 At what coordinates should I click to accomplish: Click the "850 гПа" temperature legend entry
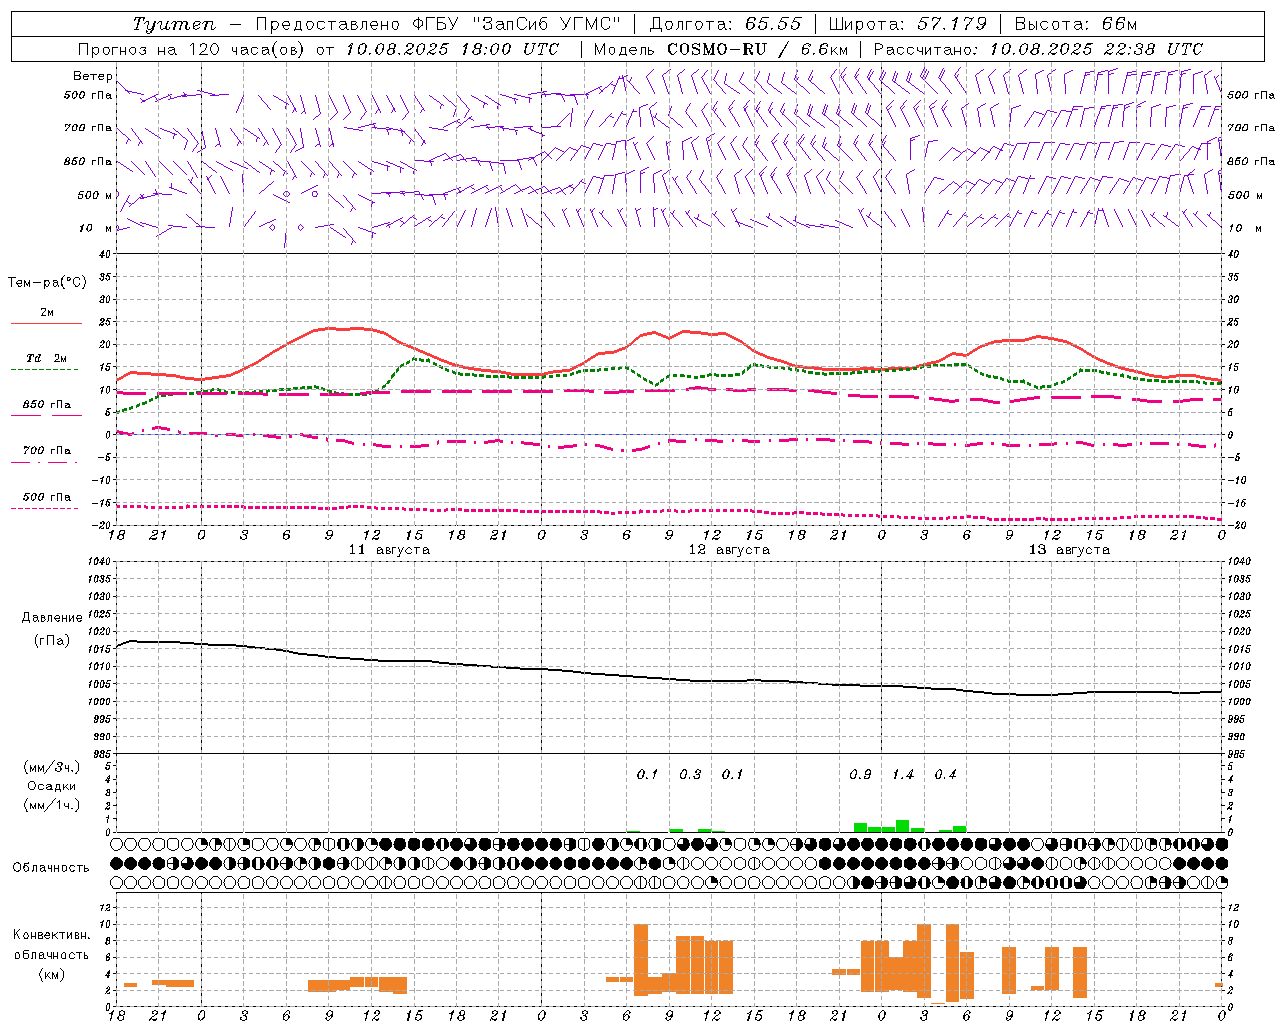coord(46,406)
